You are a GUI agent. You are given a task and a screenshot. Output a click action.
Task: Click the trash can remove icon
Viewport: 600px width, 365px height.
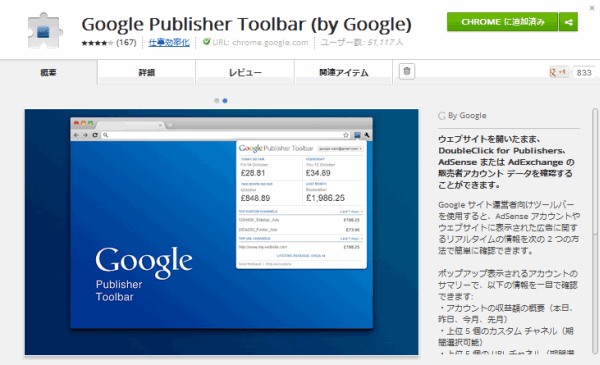click(407, 71)
